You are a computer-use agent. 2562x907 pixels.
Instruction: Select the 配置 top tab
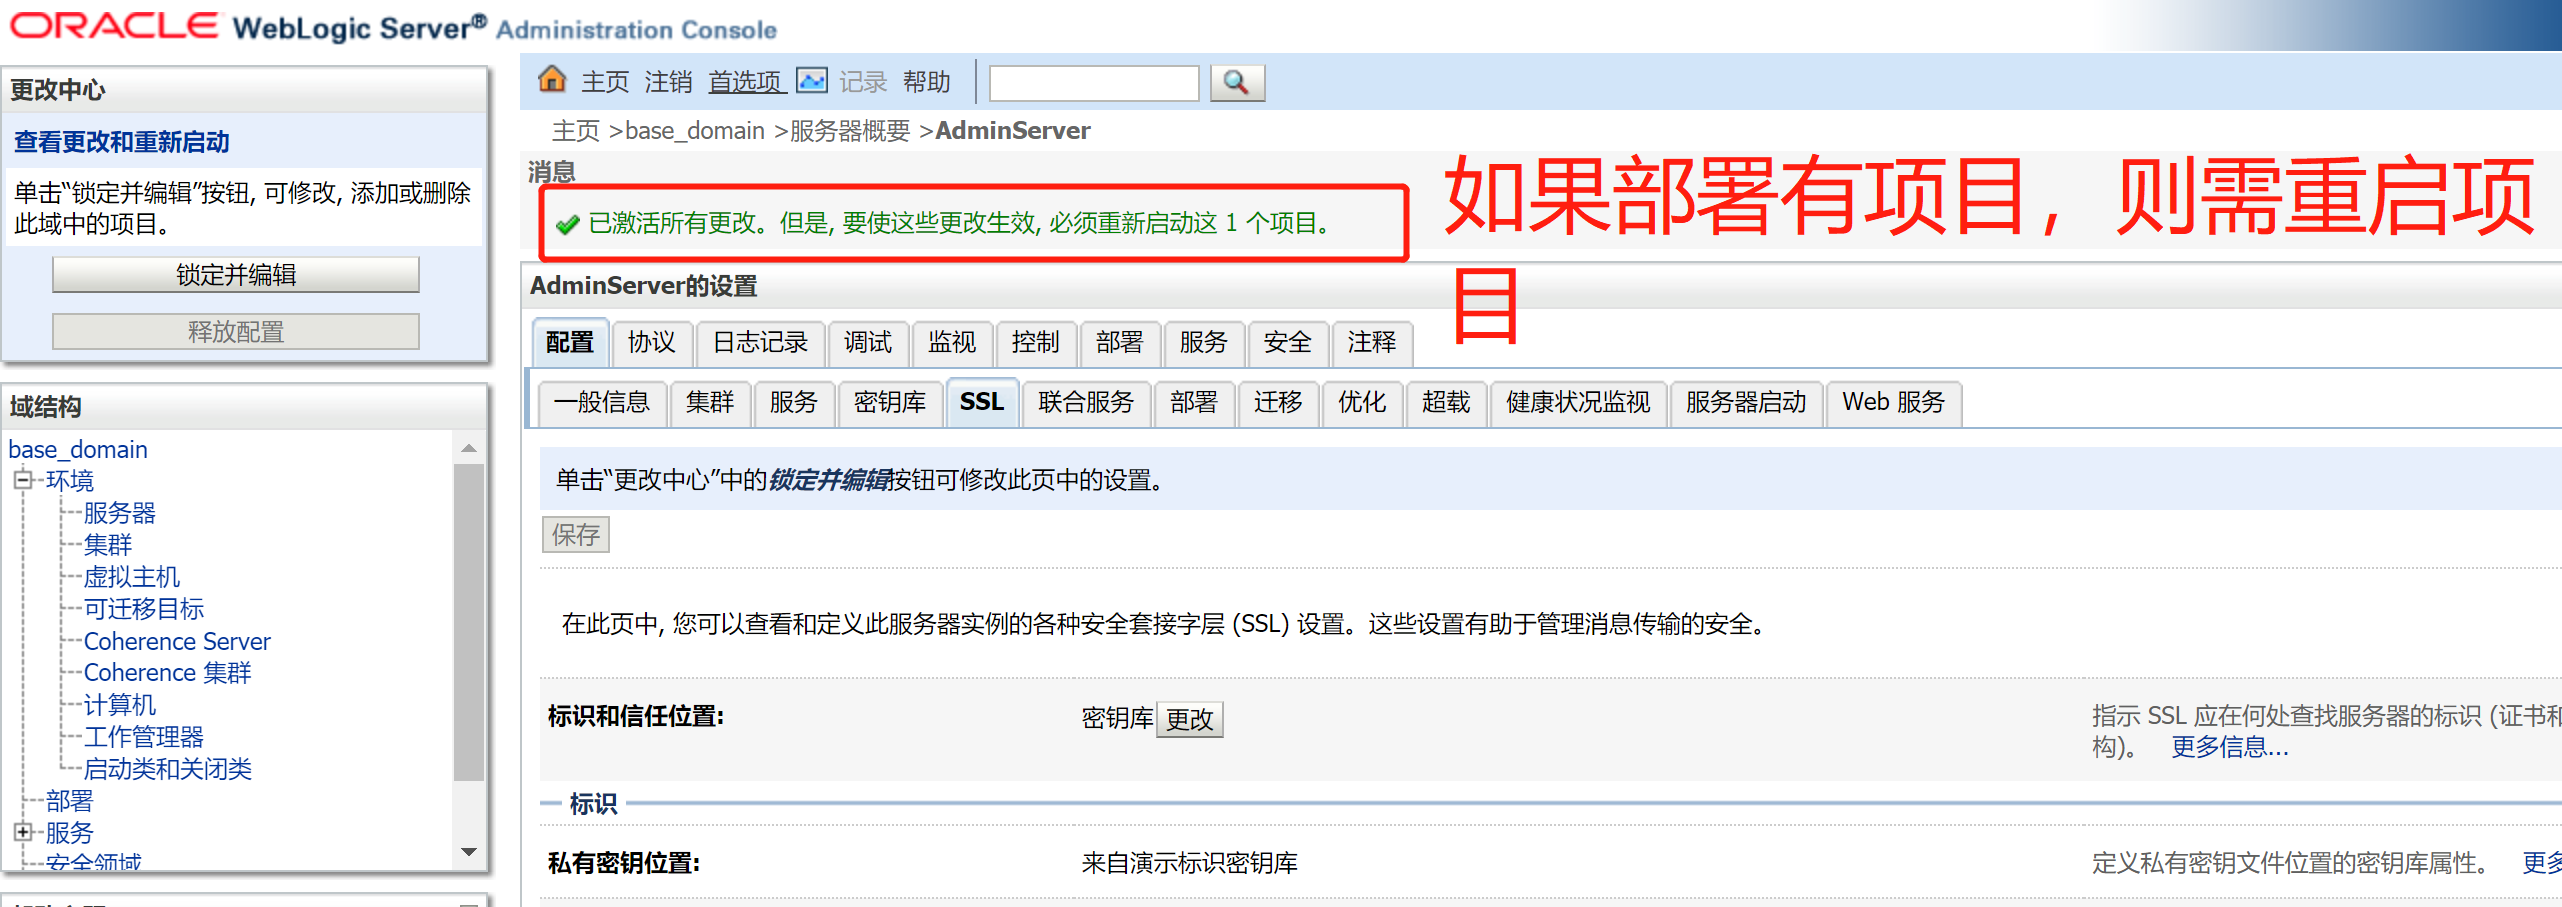(570, 343)
